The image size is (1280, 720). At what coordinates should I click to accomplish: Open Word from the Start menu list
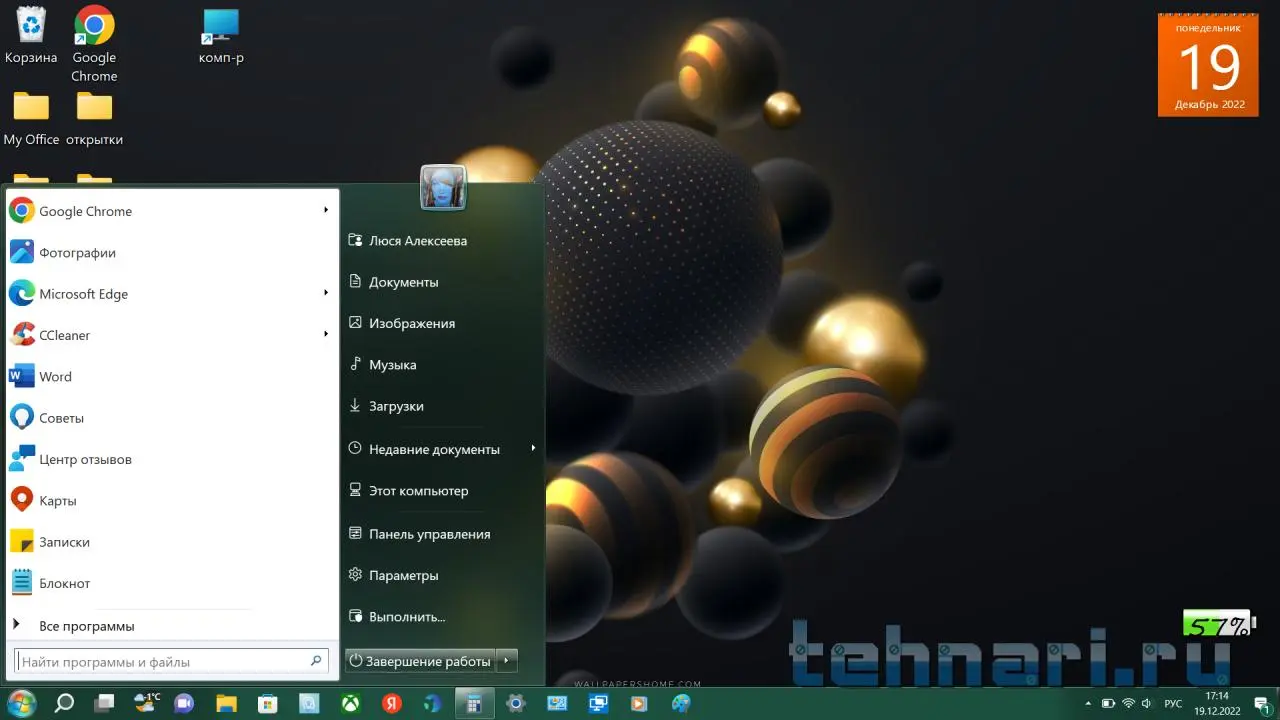point(55,377)
